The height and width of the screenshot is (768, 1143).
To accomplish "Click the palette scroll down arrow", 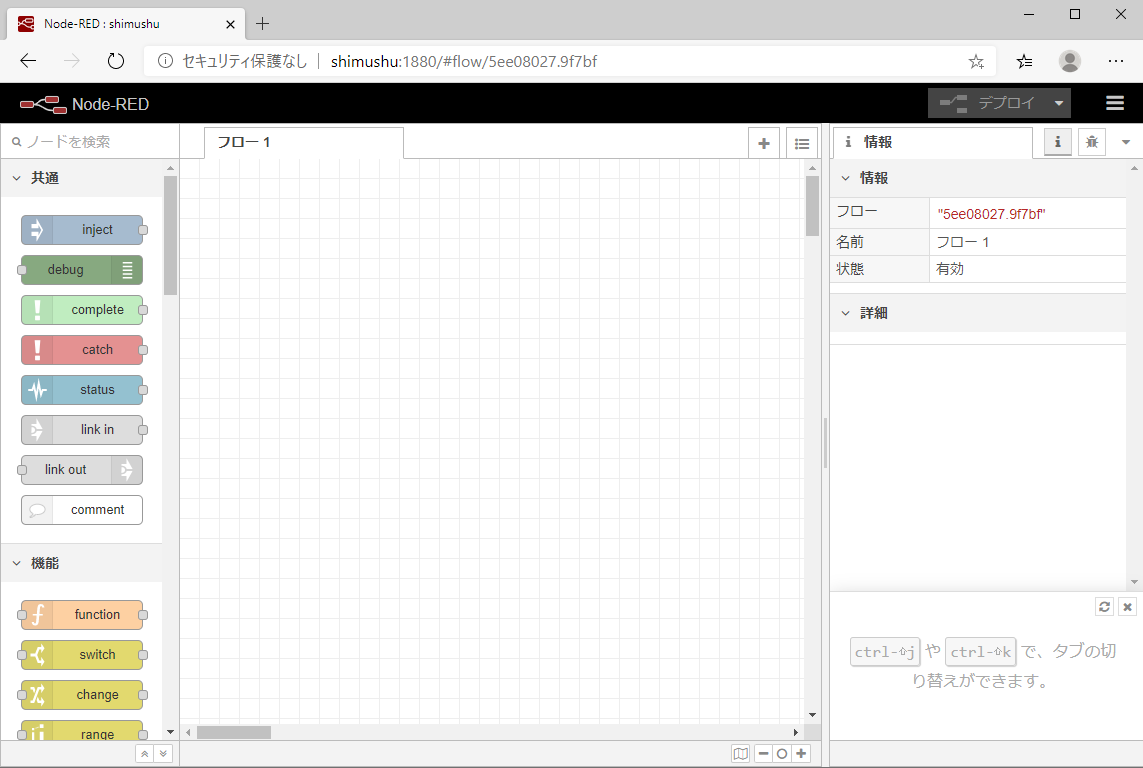I will (x=171, y=732).
